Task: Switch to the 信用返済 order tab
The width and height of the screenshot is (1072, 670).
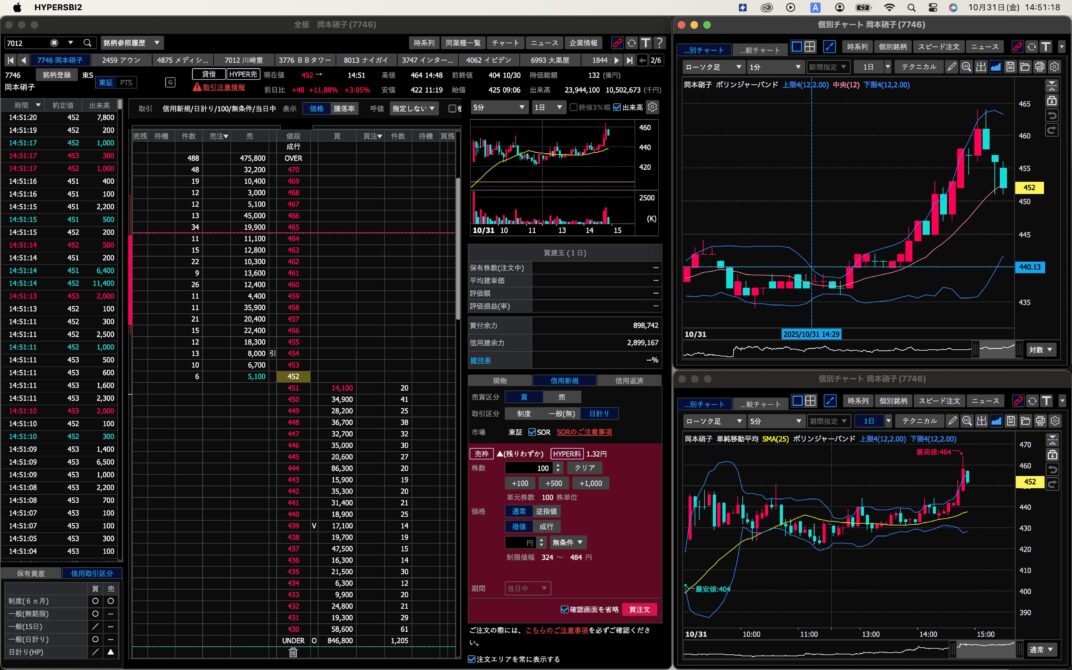Action: tap(629, 381)
